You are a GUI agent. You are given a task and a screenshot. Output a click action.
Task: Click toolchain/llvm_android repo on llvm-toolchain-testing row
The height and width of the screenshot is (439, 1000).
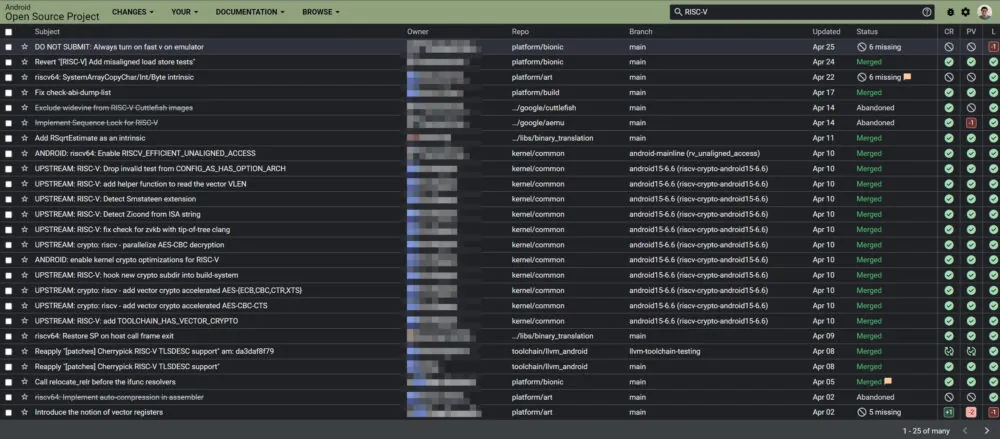(549, 352)
